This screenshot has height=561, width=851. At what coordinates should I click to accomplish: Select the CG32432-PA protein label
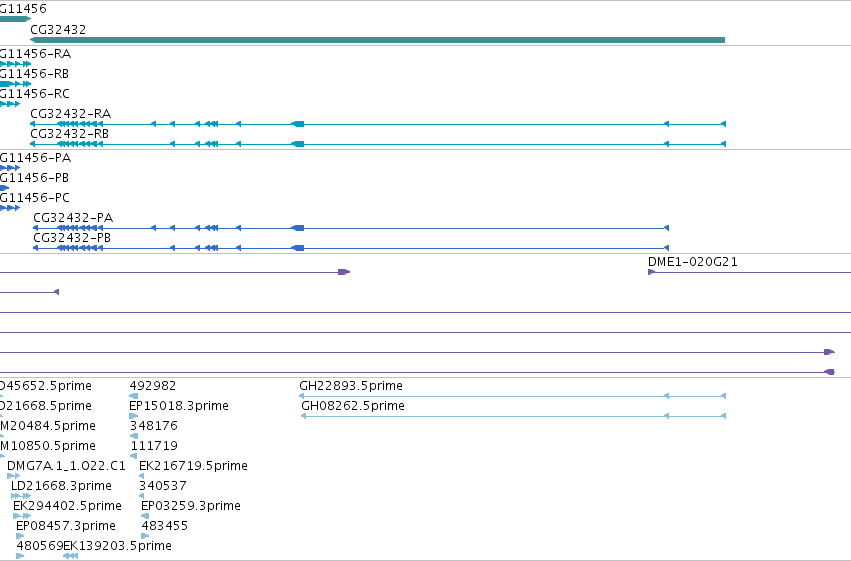point(73,218)
